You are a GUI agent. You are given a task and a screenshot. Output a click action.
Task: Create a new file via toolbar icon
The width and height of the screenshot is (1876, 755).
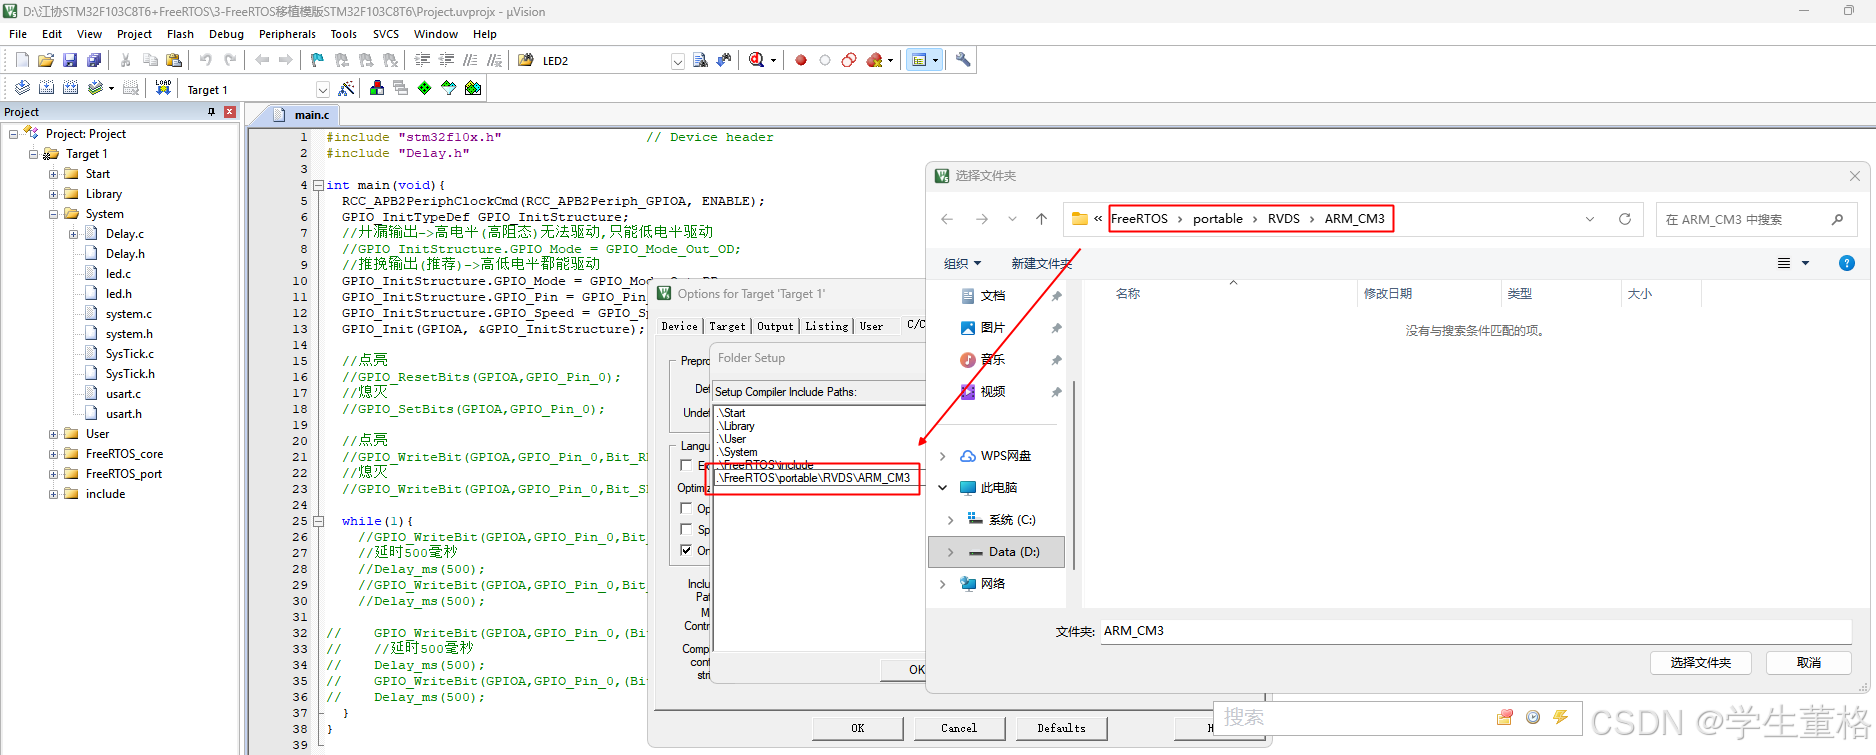22,60
